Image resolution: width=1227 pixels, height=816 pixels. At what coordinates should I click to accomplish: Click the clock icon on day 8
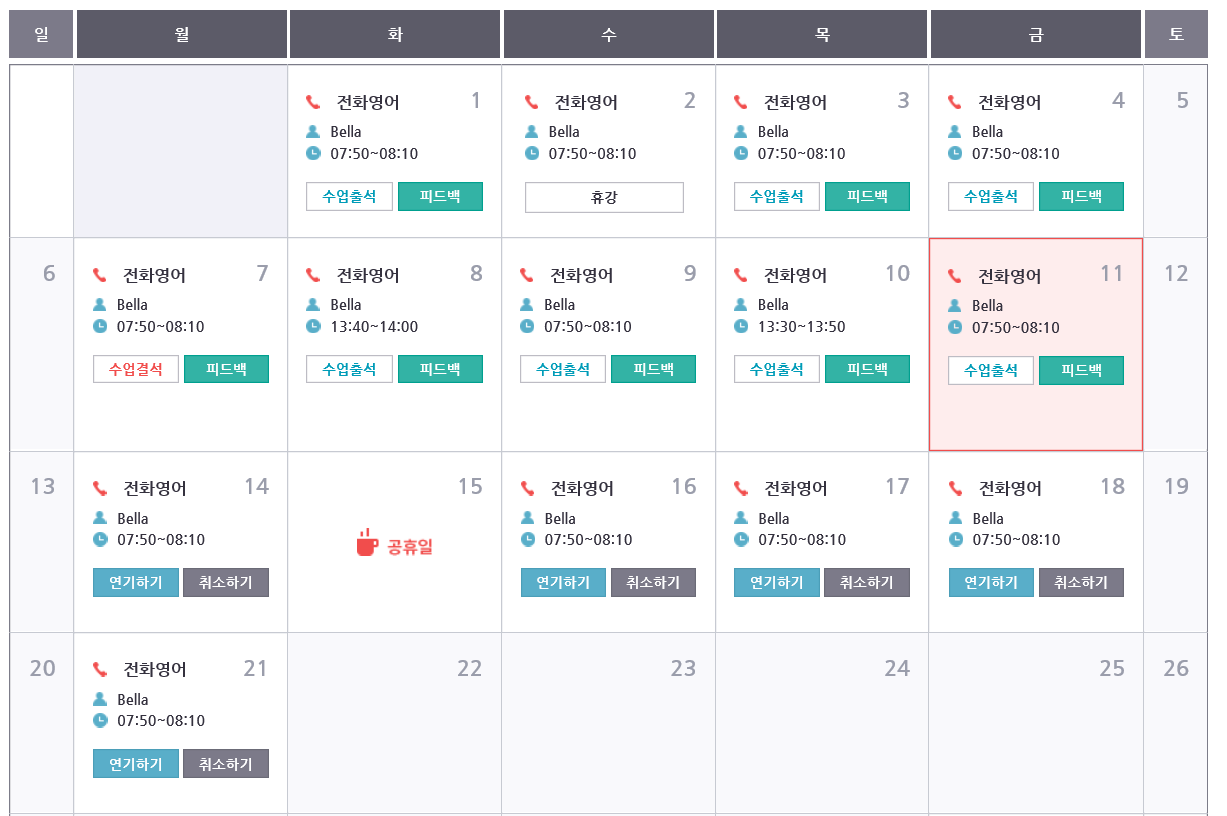[x=313, y=326]
